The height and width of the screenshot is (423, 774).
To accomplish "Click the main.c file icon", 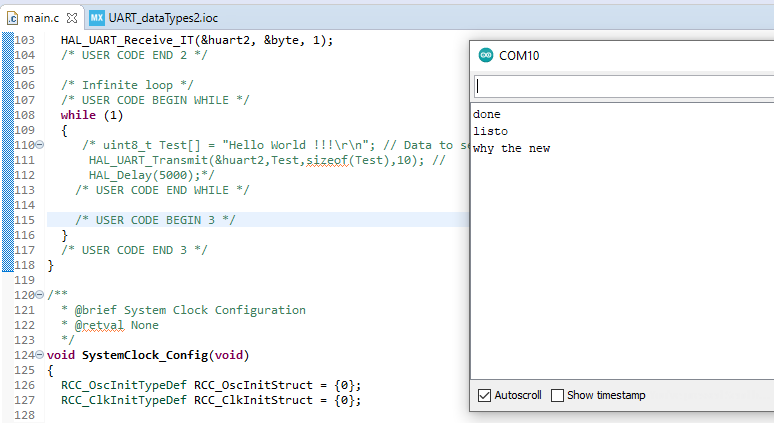I will 13,18.
